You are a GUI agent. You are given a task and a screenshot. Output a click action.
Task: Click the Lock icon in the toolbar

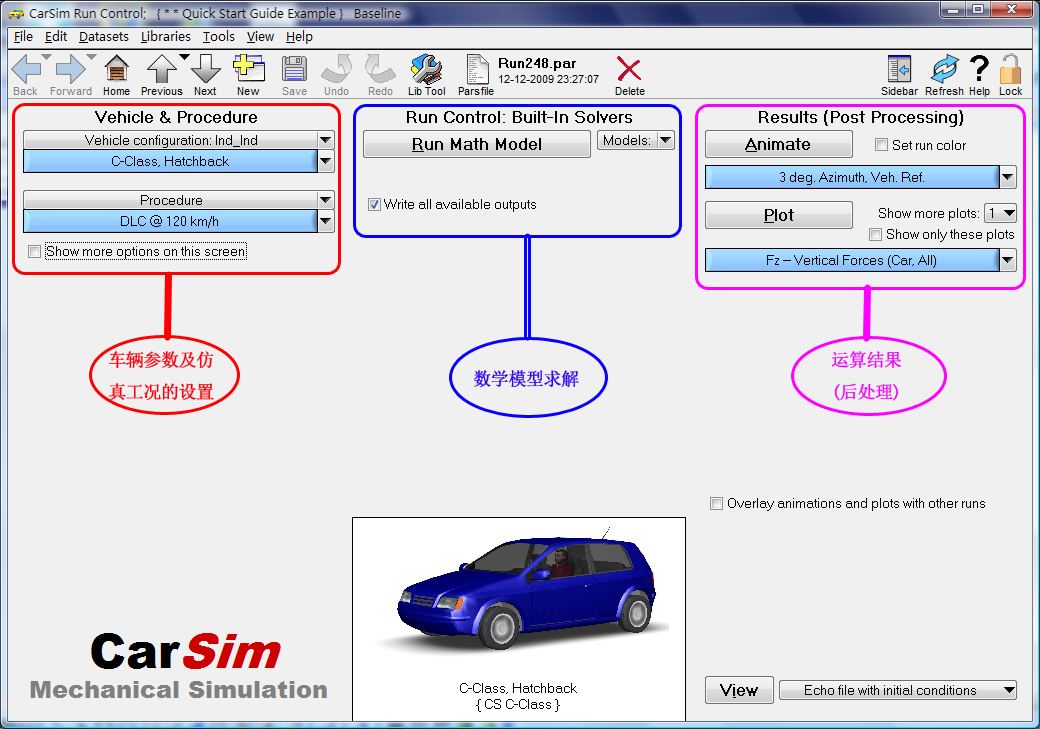1011,67
